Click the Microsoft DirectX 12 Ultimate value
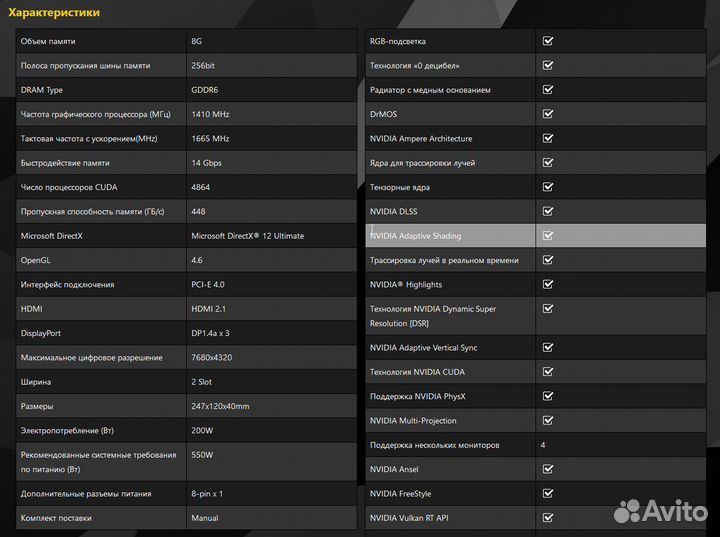Viewport: 720px width, 537px height. pyautogui.click(x=247, y=236)
